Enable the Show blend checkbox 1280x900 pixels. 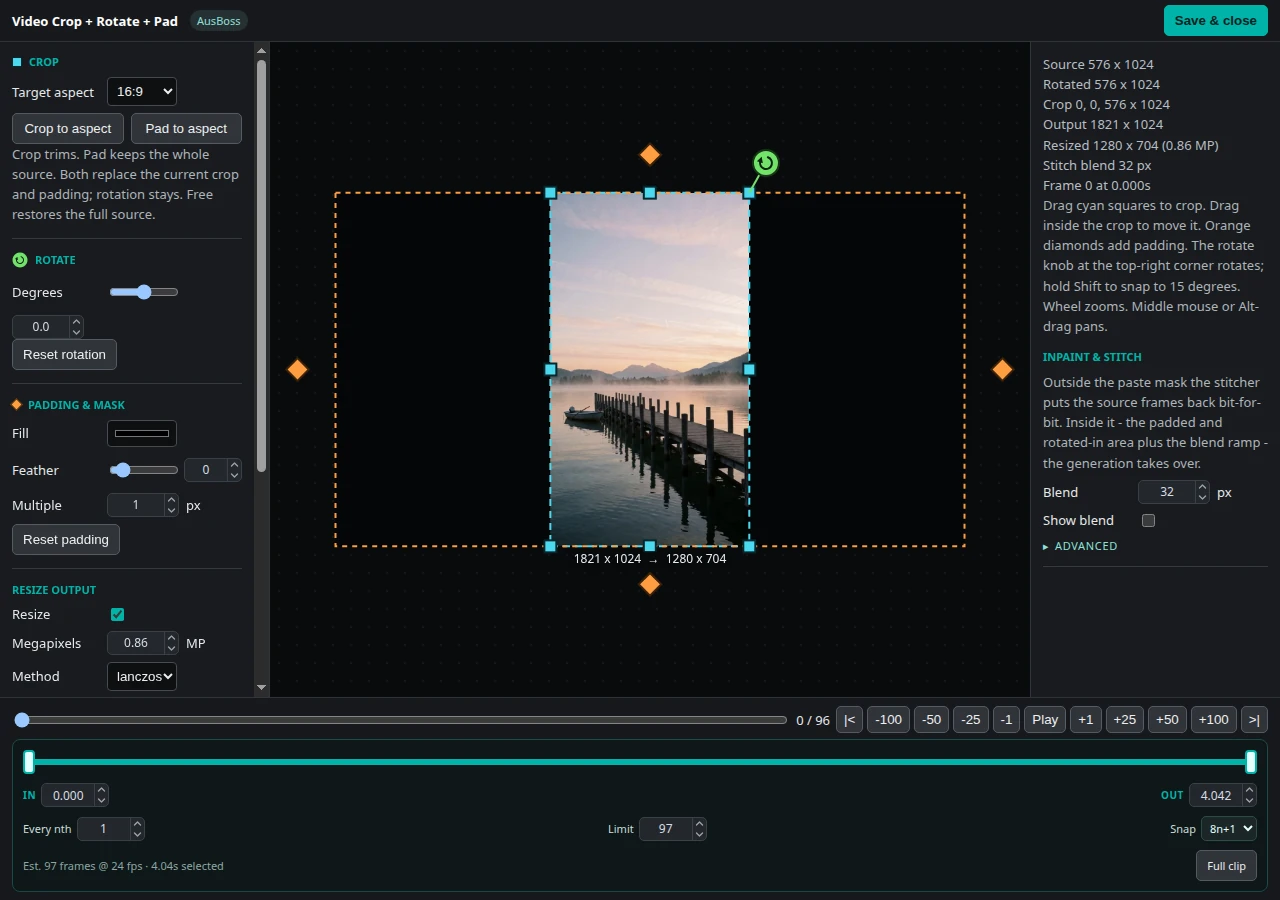click(1148, 520)
